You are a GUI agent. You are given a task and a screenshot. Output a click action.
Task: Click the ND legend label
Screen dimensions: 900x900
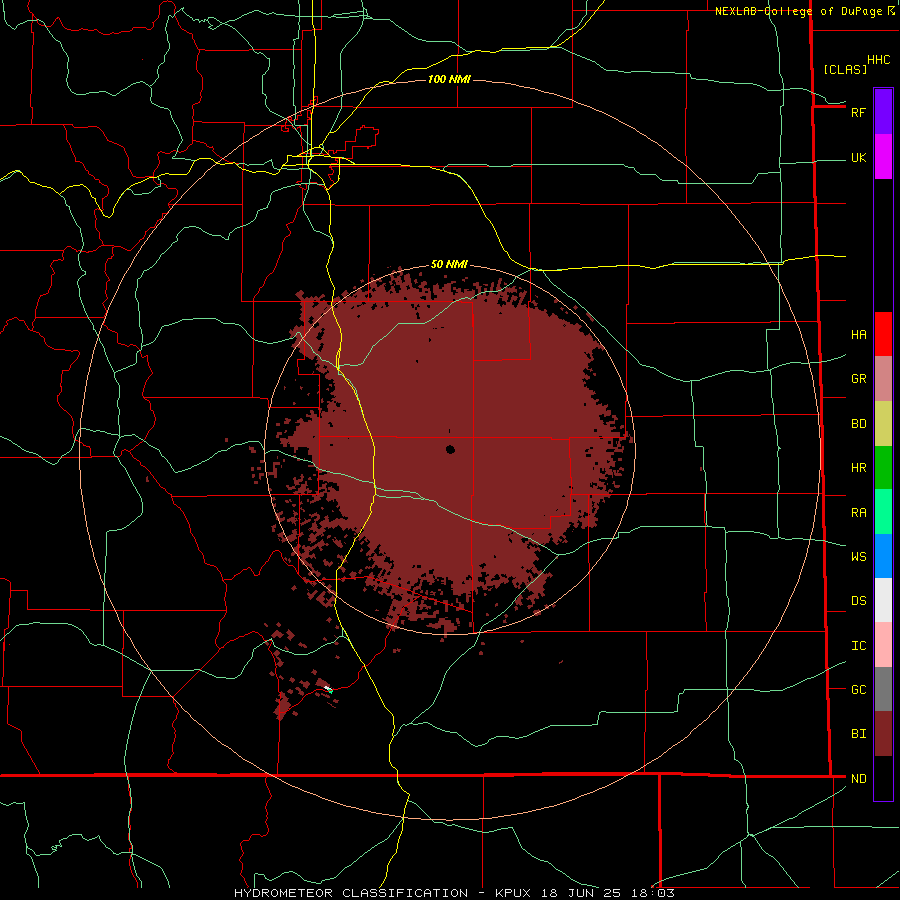859,779
